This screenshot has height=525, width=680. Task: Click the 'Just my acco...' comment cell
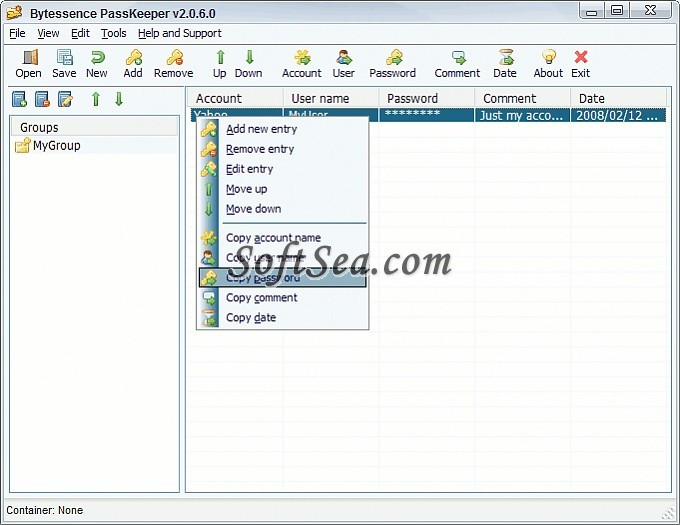(522, 115)
